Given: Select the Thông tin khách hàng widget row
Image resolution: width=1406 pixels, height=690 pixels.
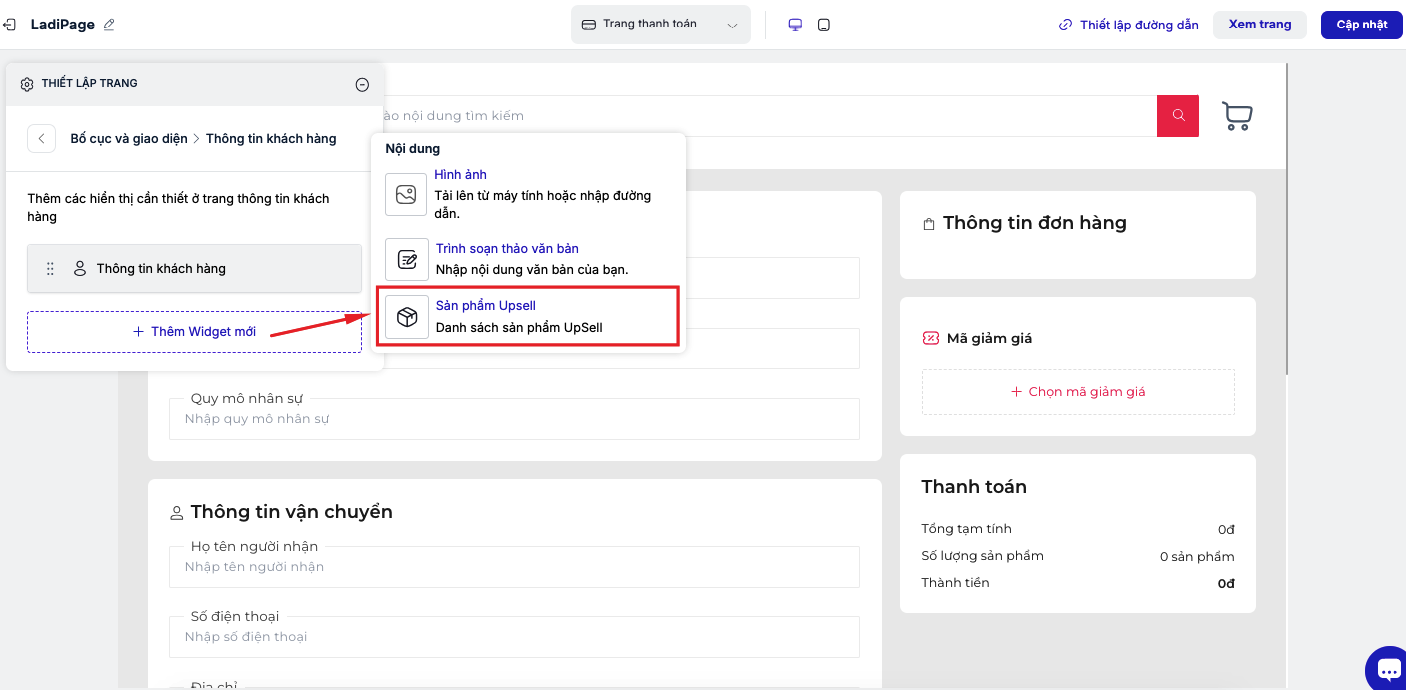Looking at the screenshot, I should pyautogui.click(x=194, y=268).
